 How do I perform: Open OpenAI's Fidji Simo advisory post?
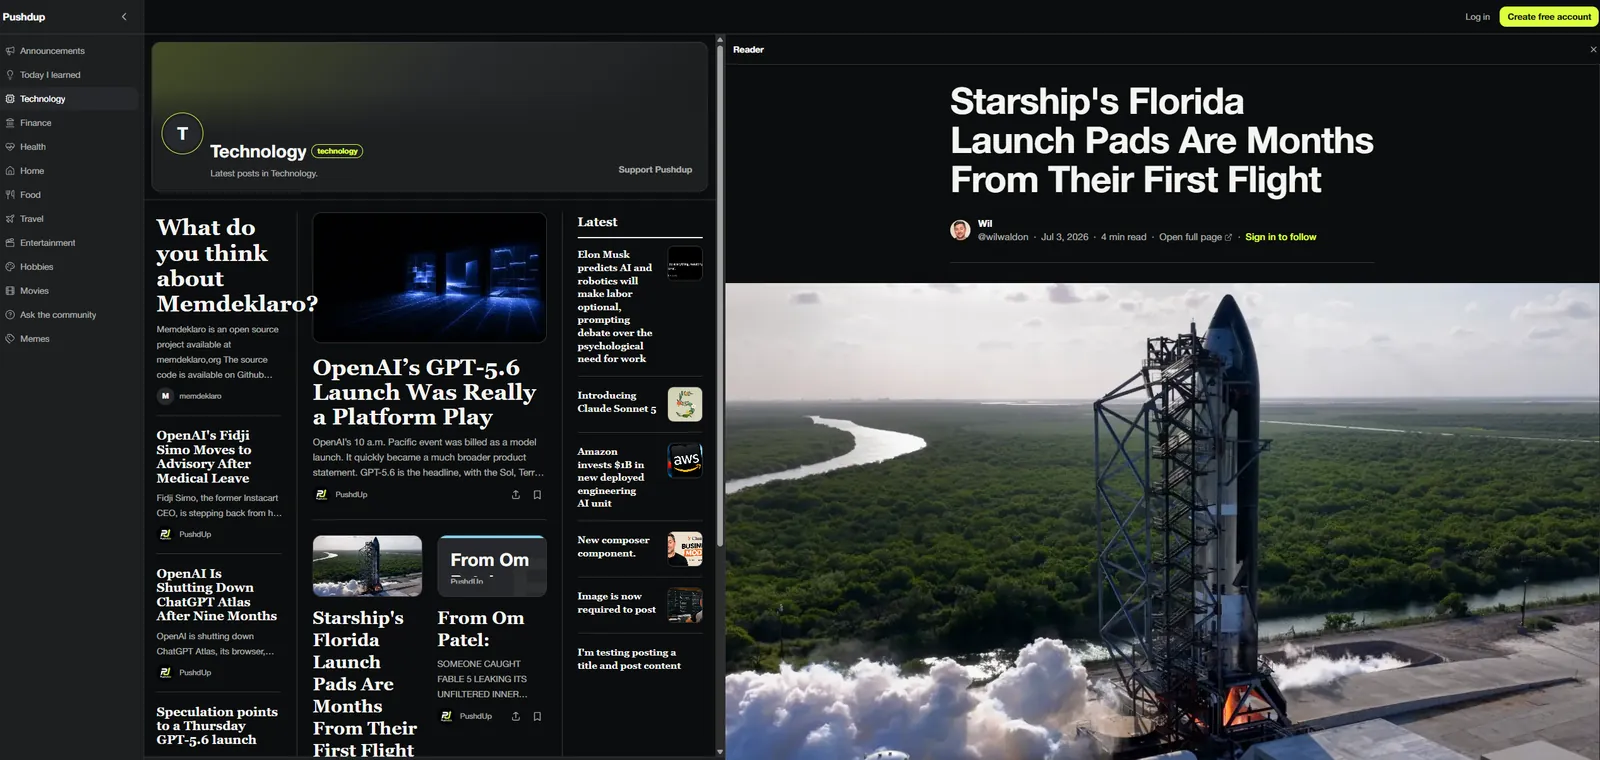204,457
